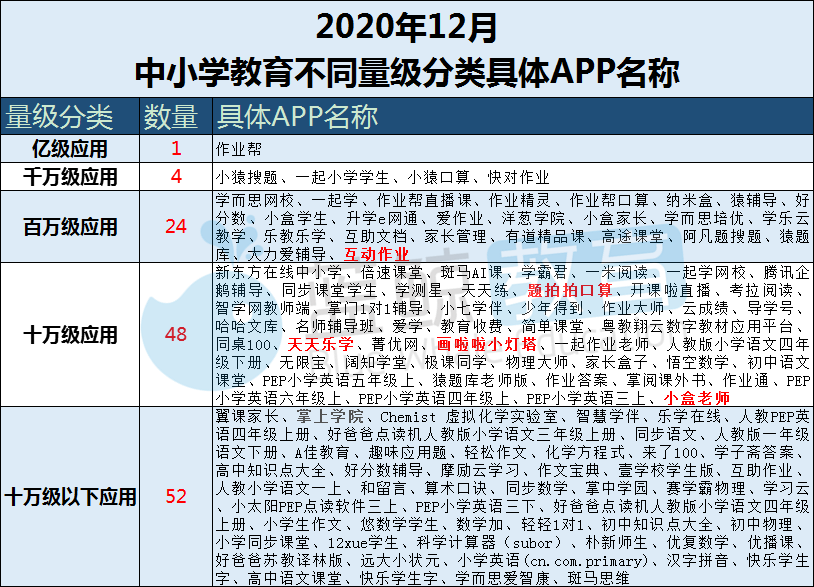Select the 十万级以下应用 row label
Image resolution: width=814 pixels, height=587 pixels.
[x=70, y=496]
